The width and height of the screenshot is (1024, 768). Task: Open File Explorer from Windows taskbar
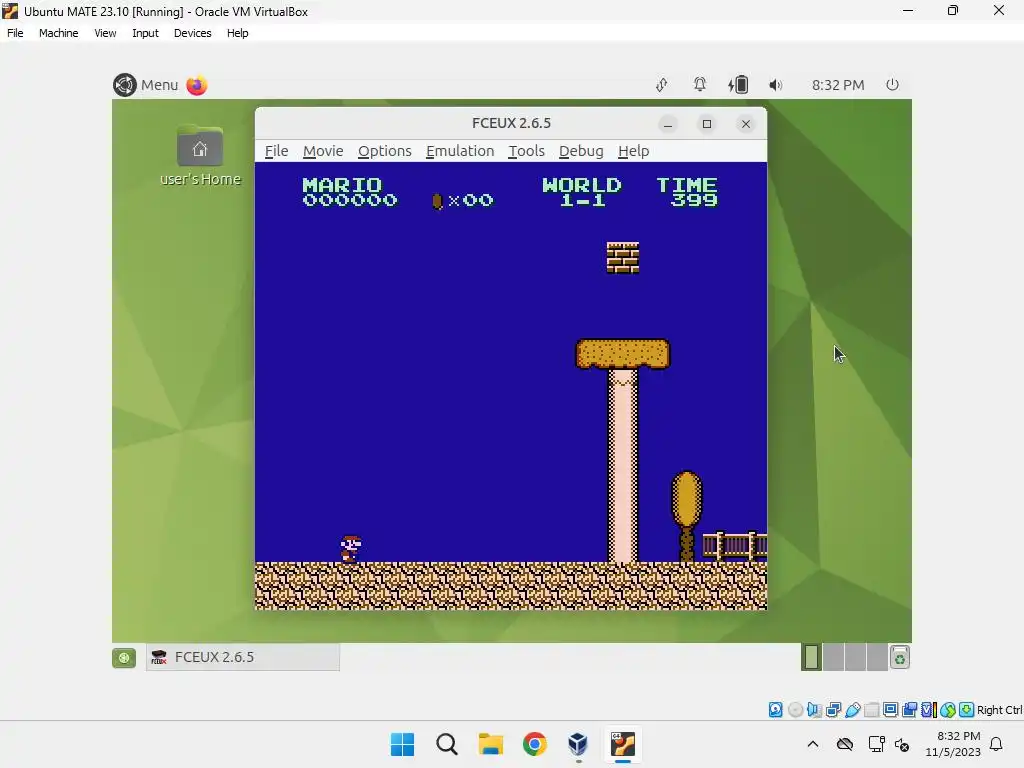[x=490, y=744]
